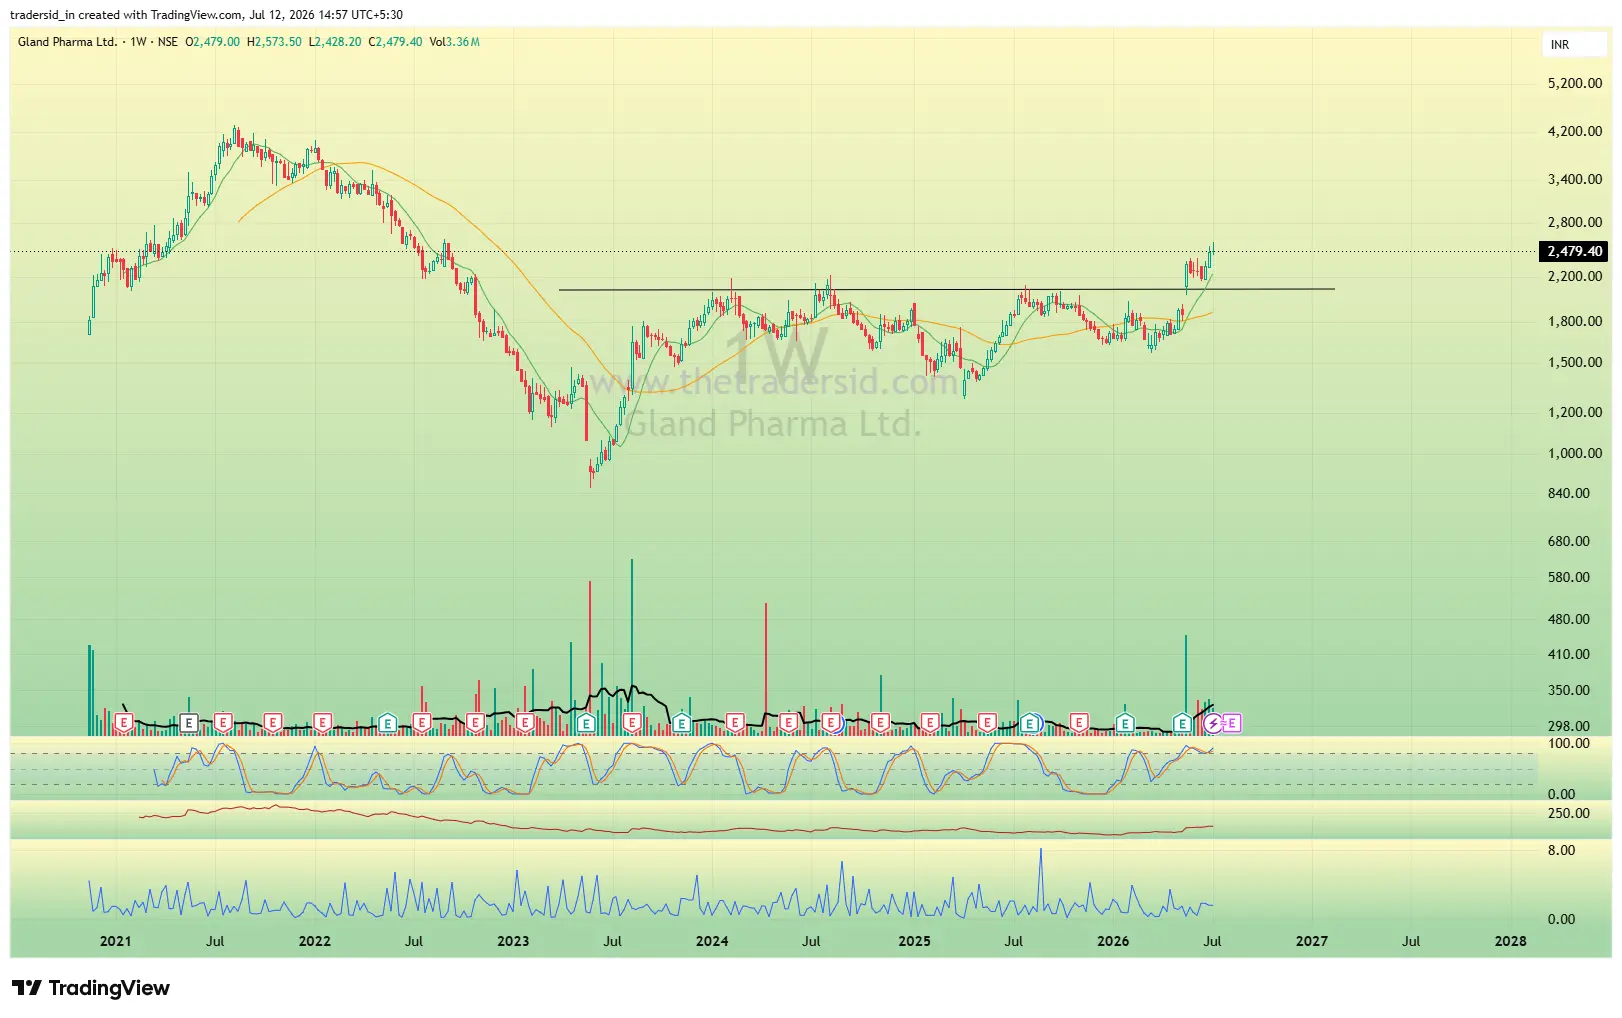Click the 5,200.00 price axis label

[x=1575, y=83]
